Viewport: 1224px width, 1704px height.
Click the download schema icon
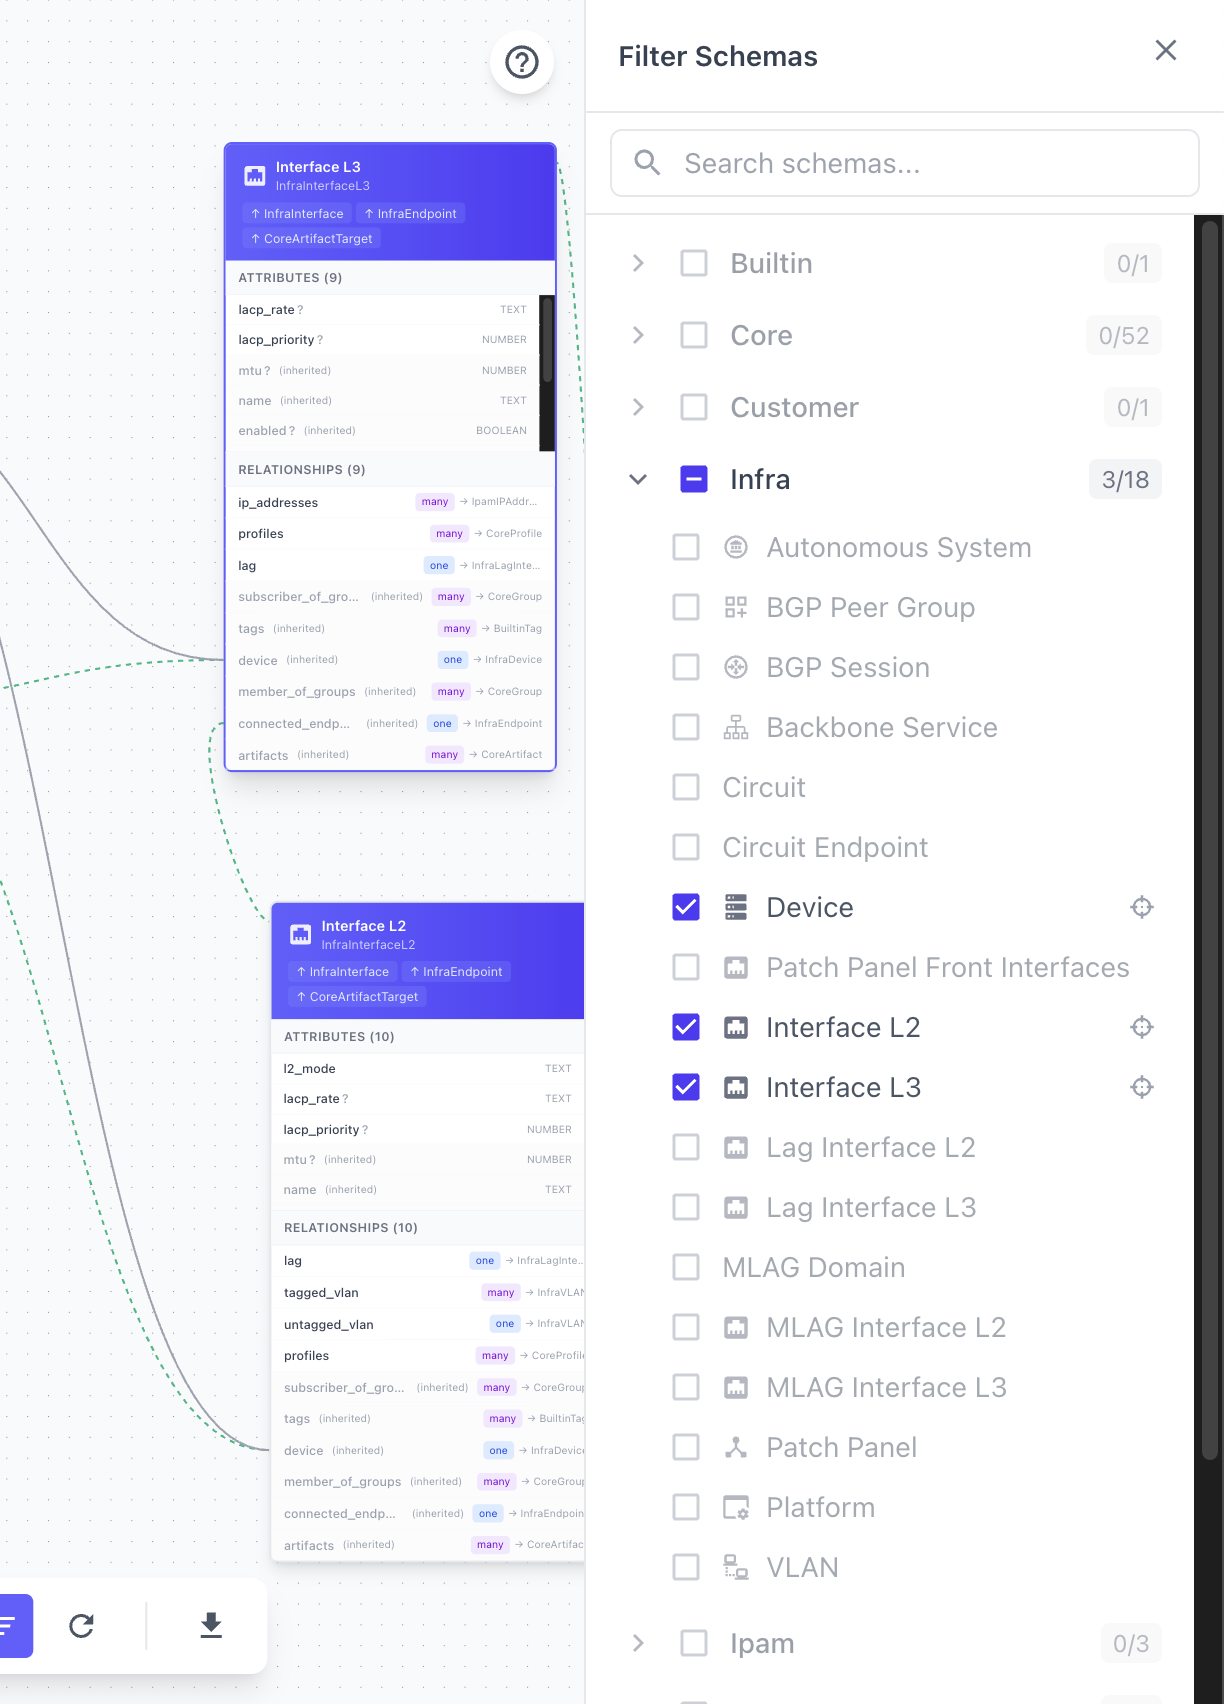211,1626
